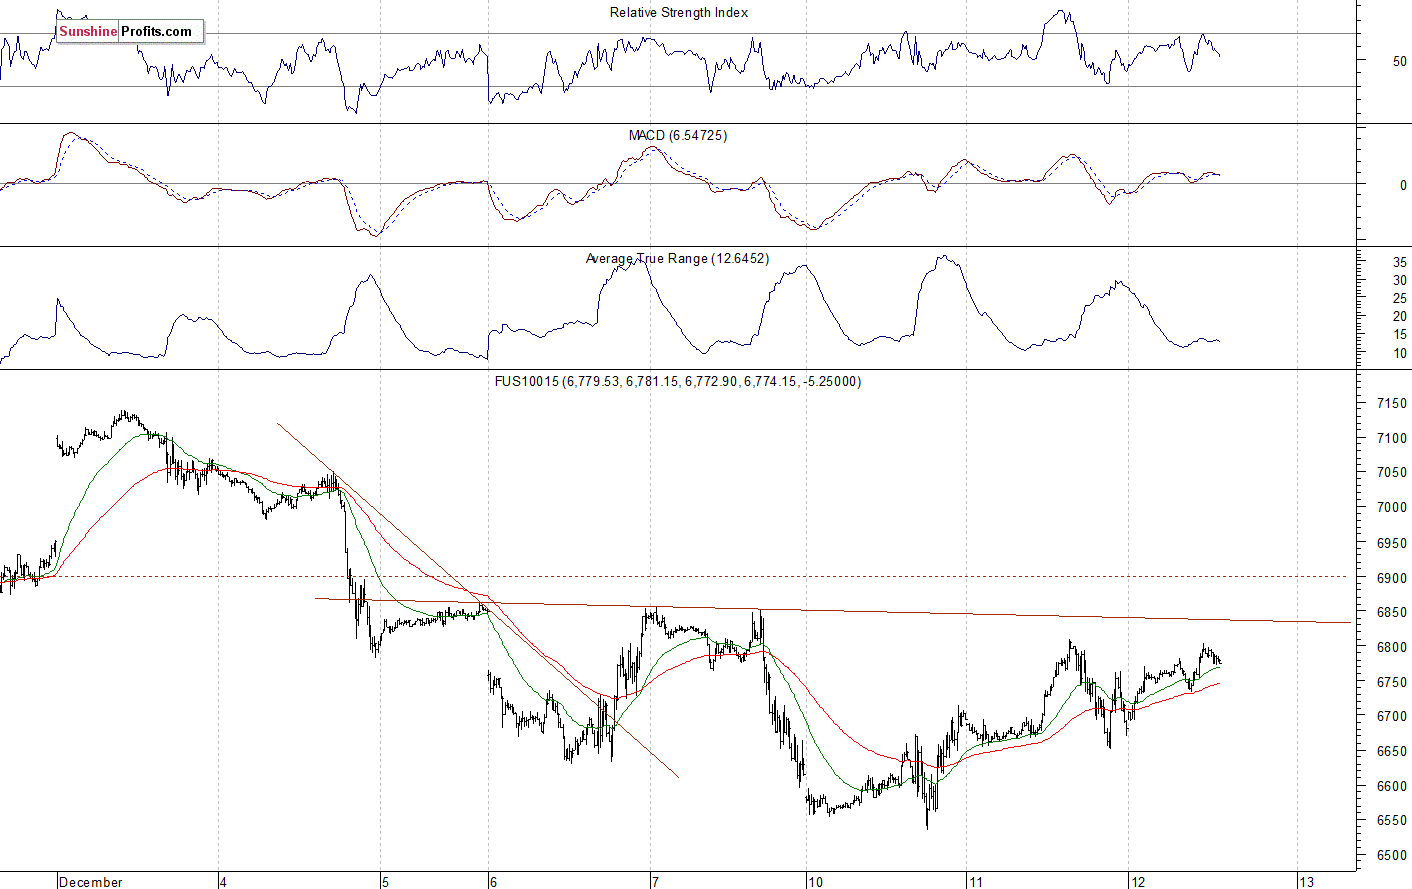Click date label 4 on time axis
Image resolution: width=1412 pixels, height=889 pixels.
coord(224,882)
